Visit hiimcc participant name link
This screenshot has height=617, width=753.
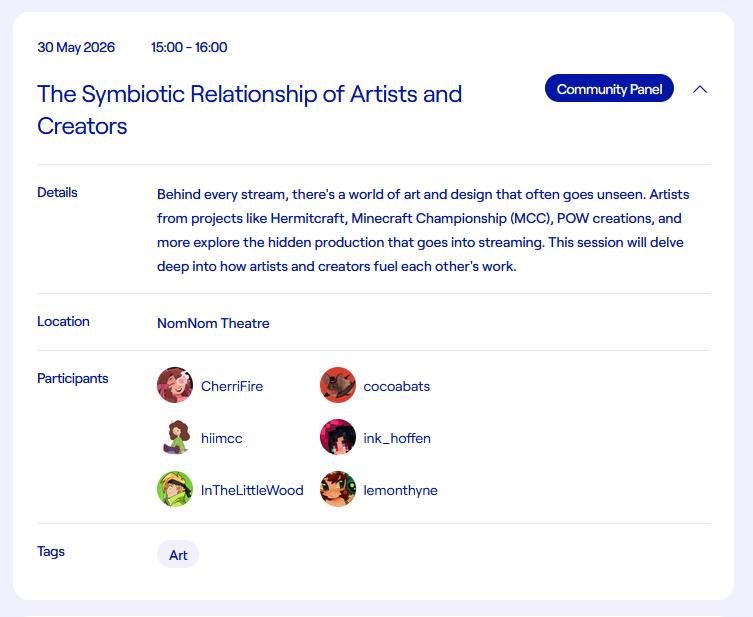pos(221,438)
